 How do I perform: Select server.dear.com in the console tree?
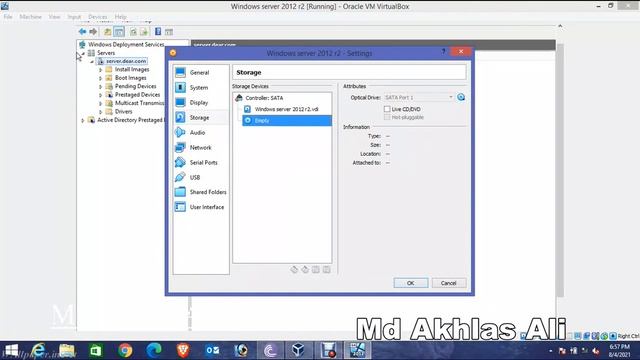126,61
